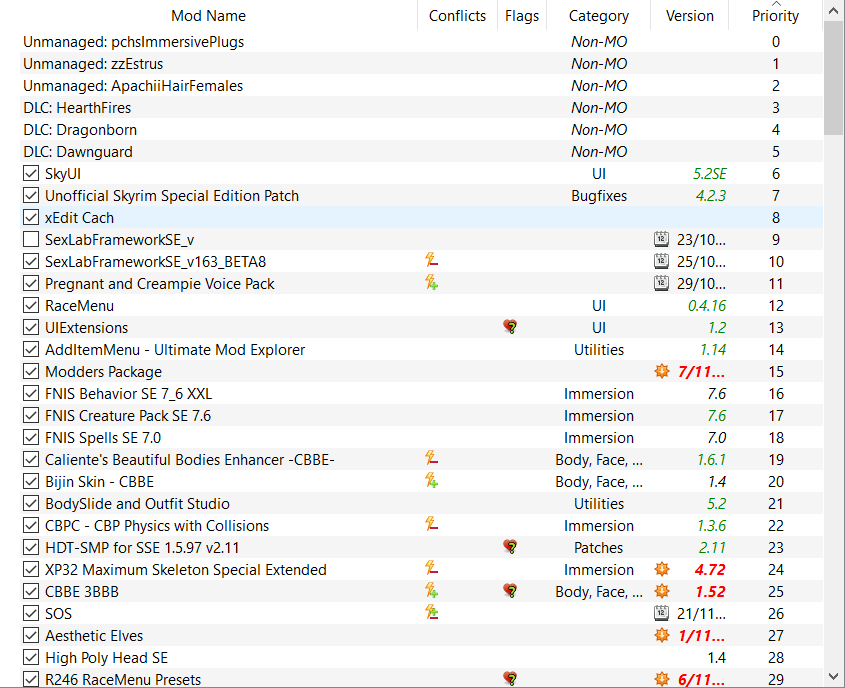This screenshot has width=845, height=688.
Task: Click the calendar icon in Pregnant and Creampie row
Action: tap(661, 283)
